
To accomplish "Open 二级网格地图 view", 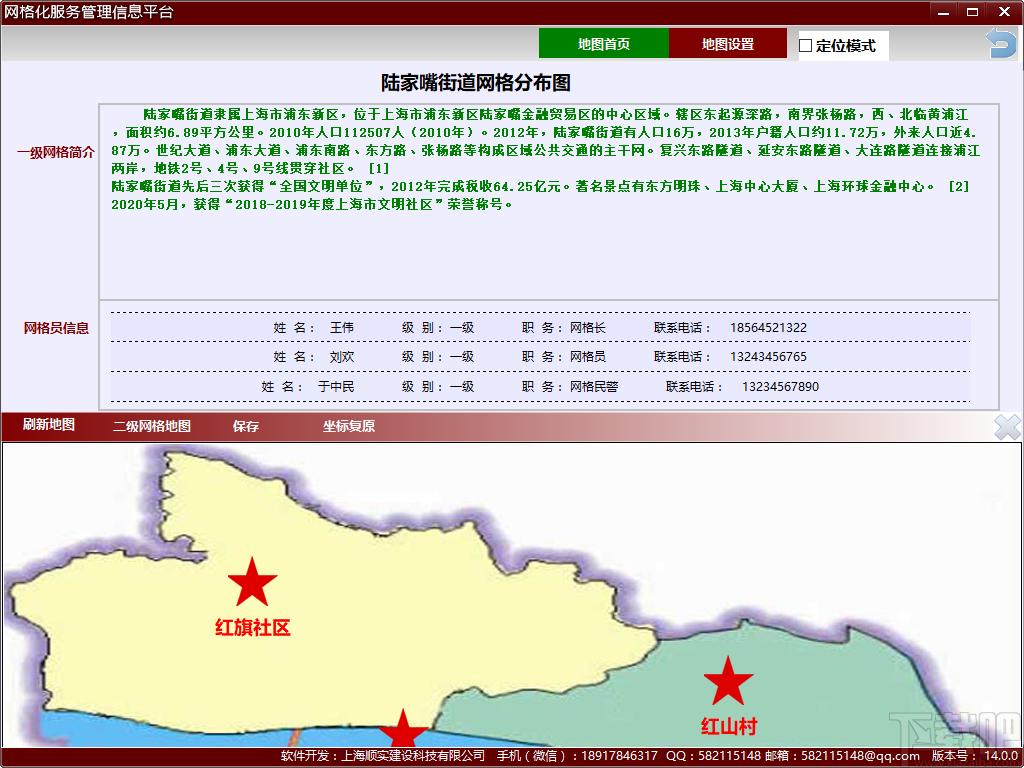I will coord(152,426).
